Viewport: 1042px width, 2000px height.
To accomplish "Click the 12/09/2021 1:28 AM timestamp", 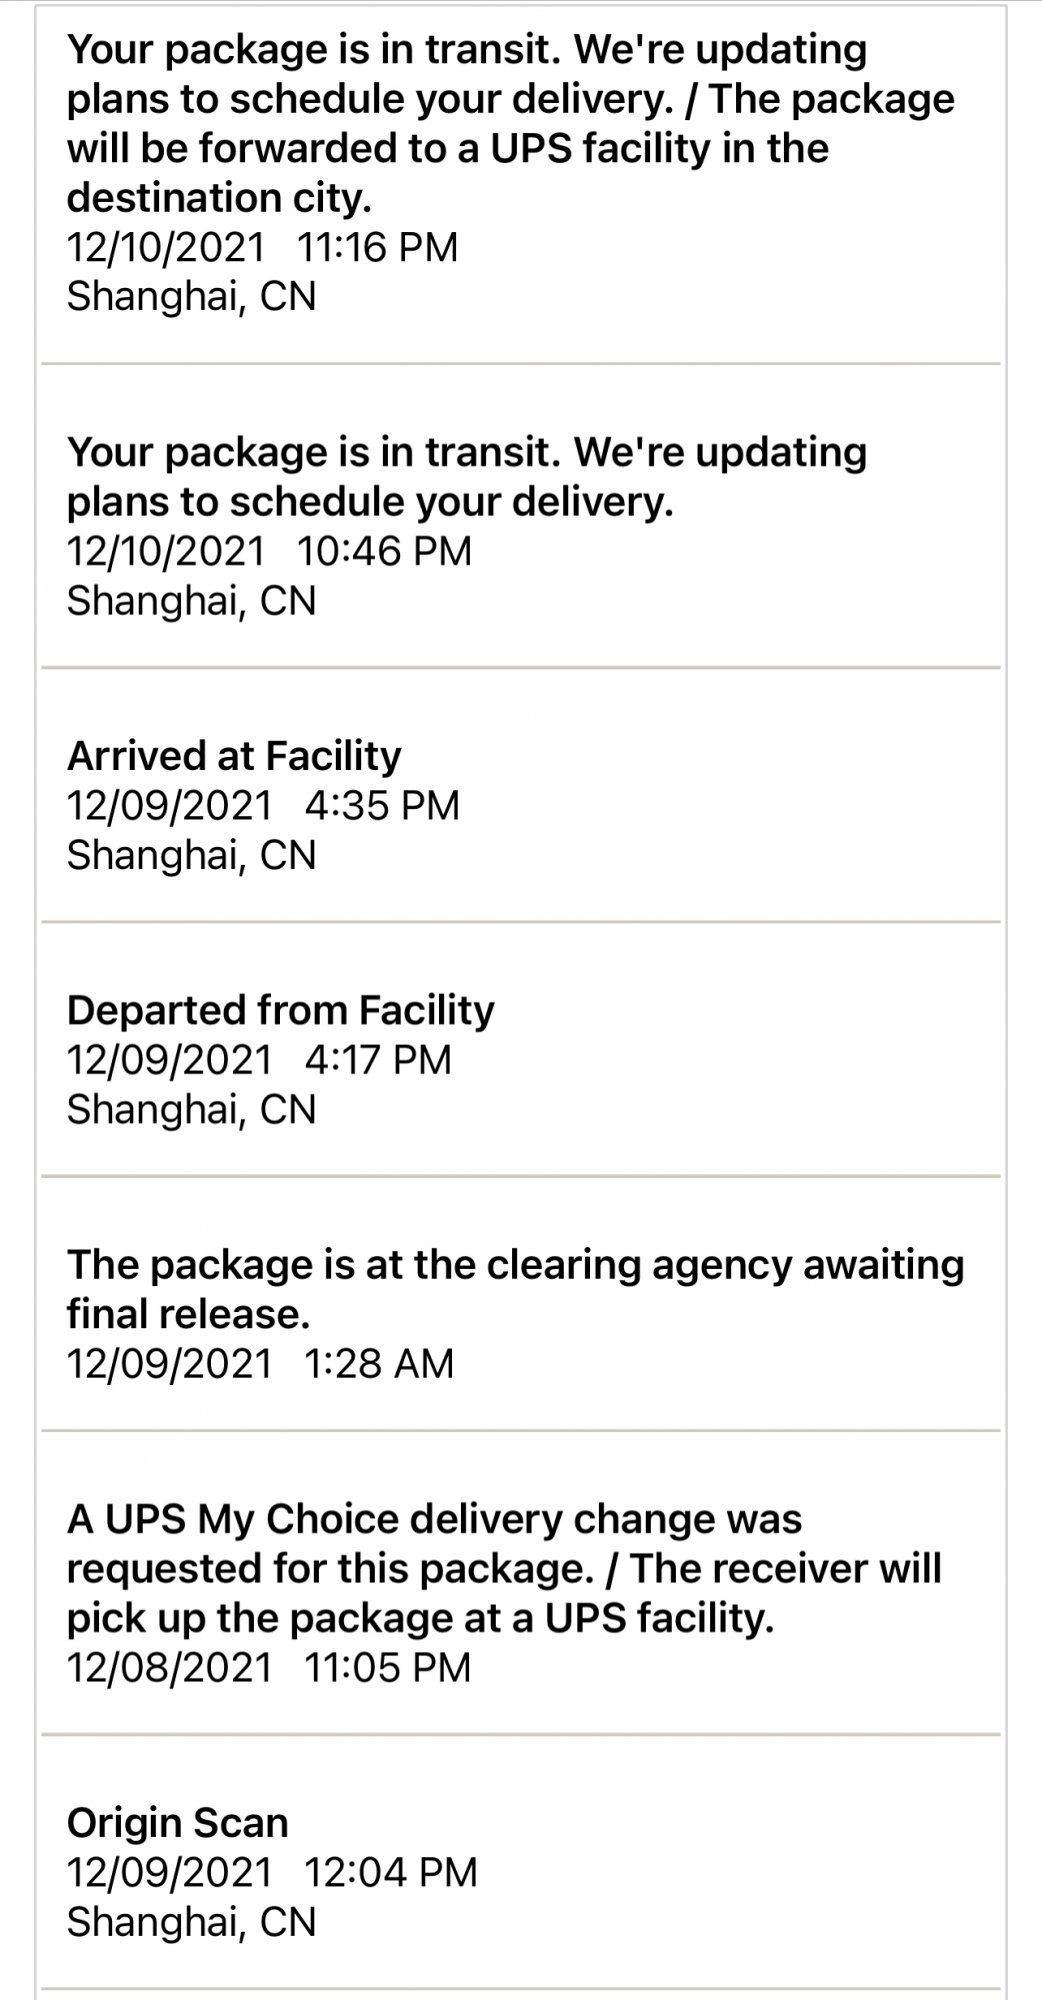I will coord(260,1363).
